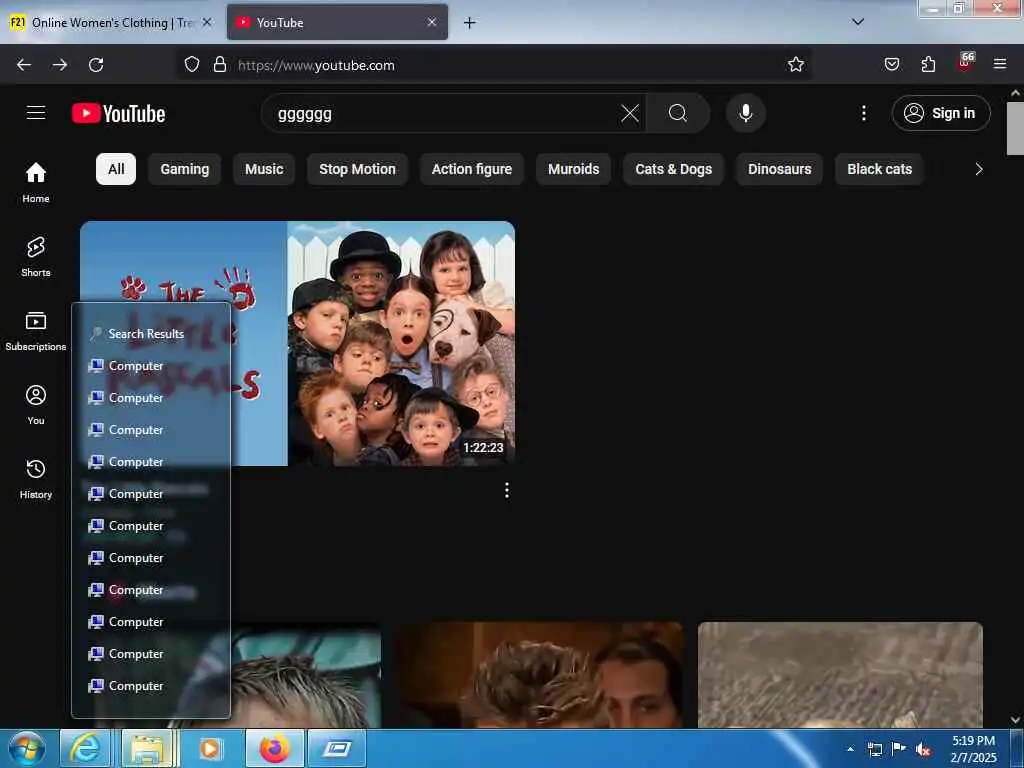Switch to the Online Women's Clothing tab
1024x768 pixels.
pyautogui.click(x=111, y=23)
